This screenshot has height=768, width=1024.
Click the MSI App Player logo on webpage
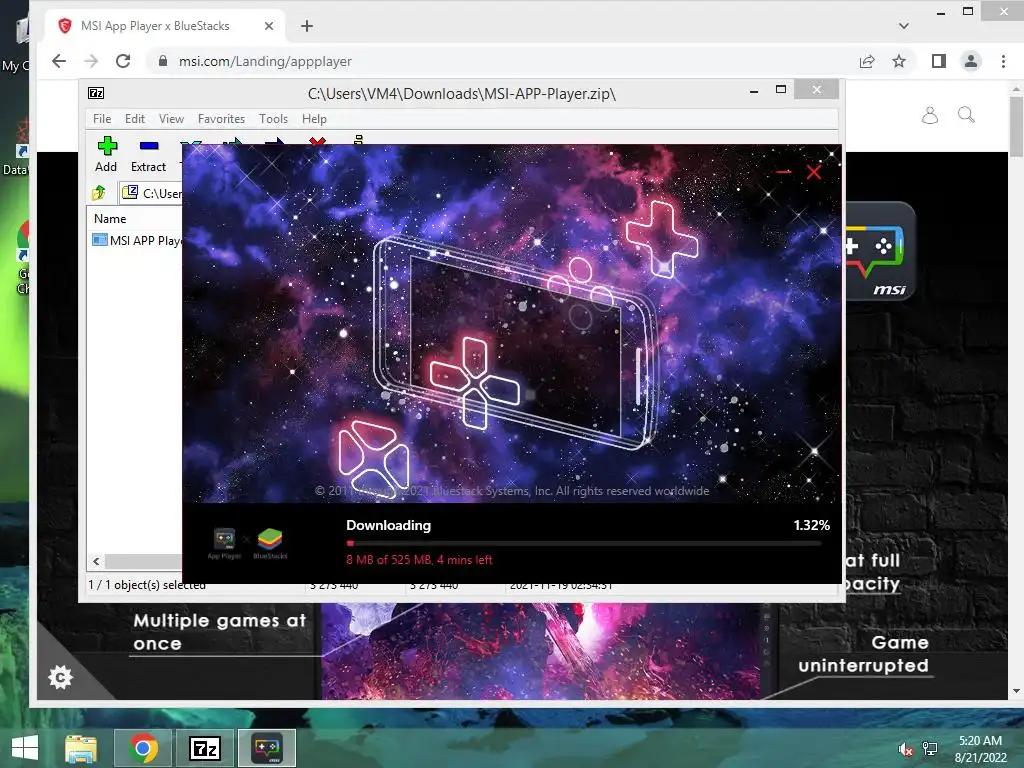[x=880, y=251]
